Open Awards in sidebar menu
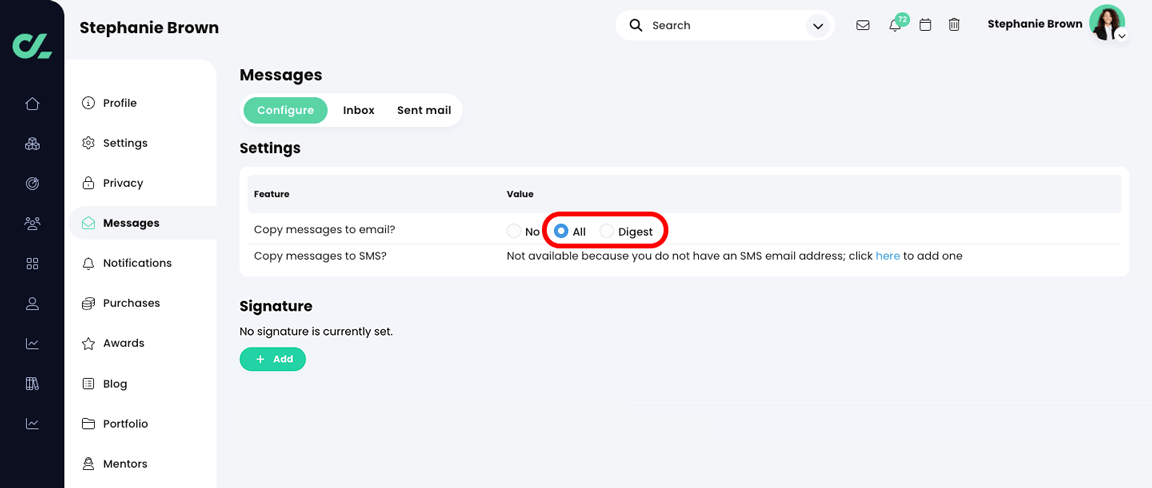The height and width of the screenshot is (488, 1152). 123,343
